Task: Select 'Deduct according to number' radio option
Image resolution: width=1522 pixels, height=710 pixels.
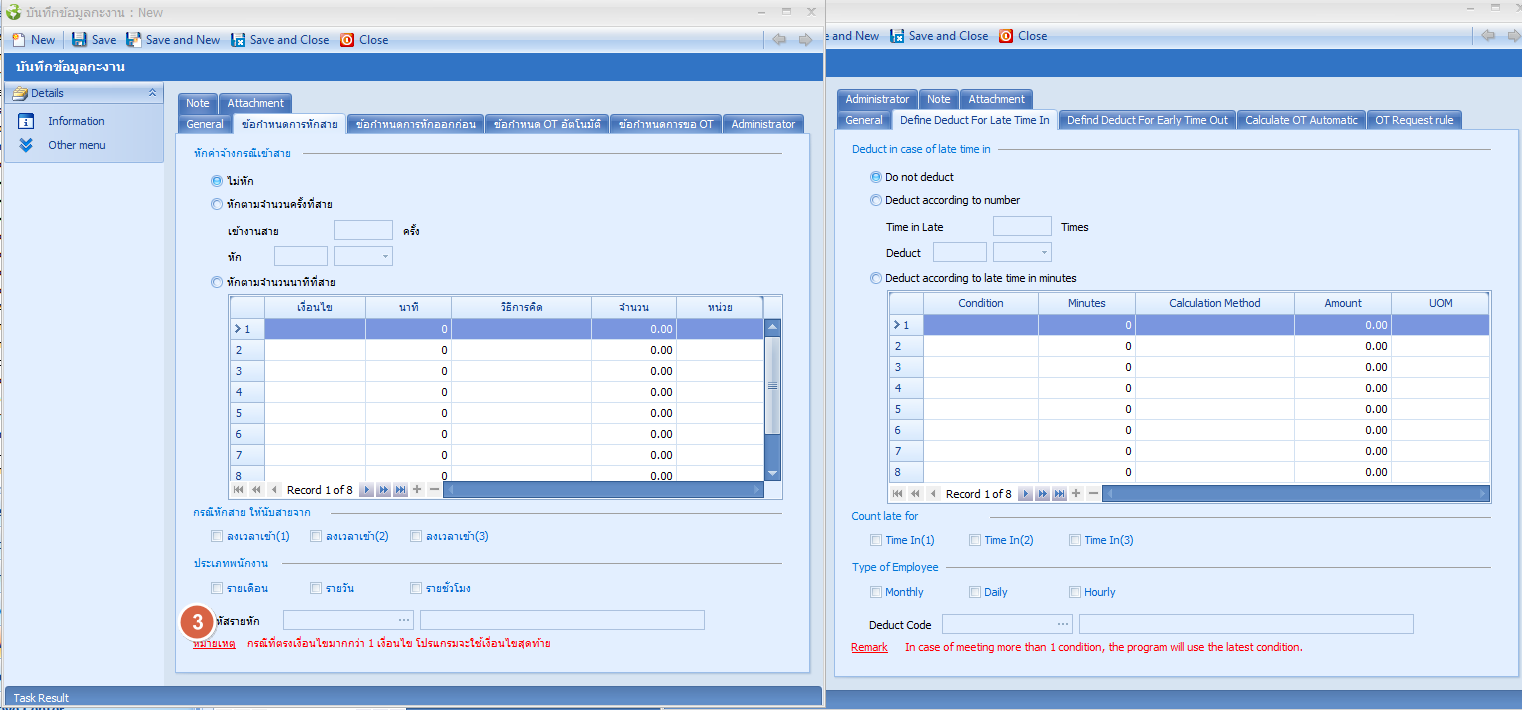Action: pyautogui.click(x=877, y=200)
